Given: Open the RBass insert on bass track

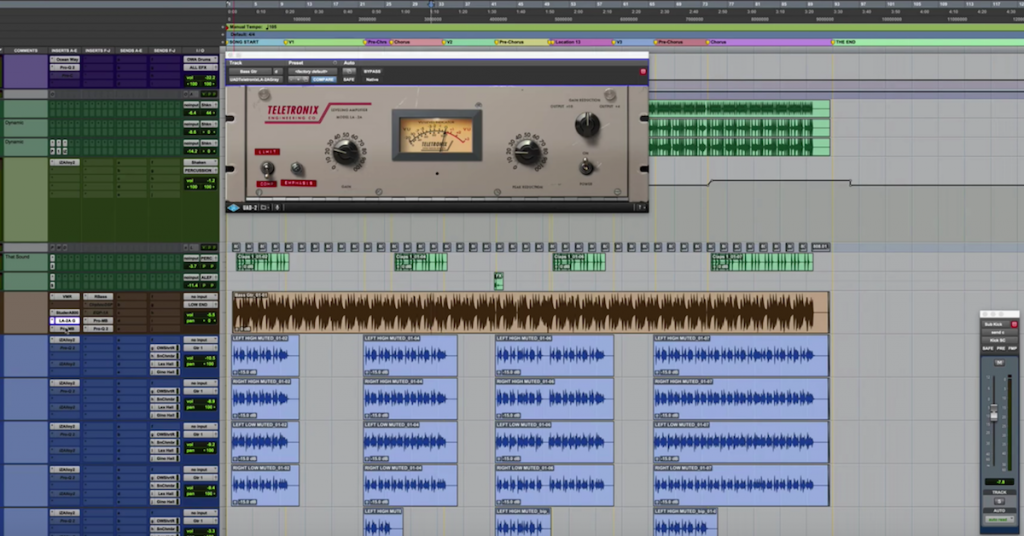Looking at the screenshot, I should click(98, 296).
